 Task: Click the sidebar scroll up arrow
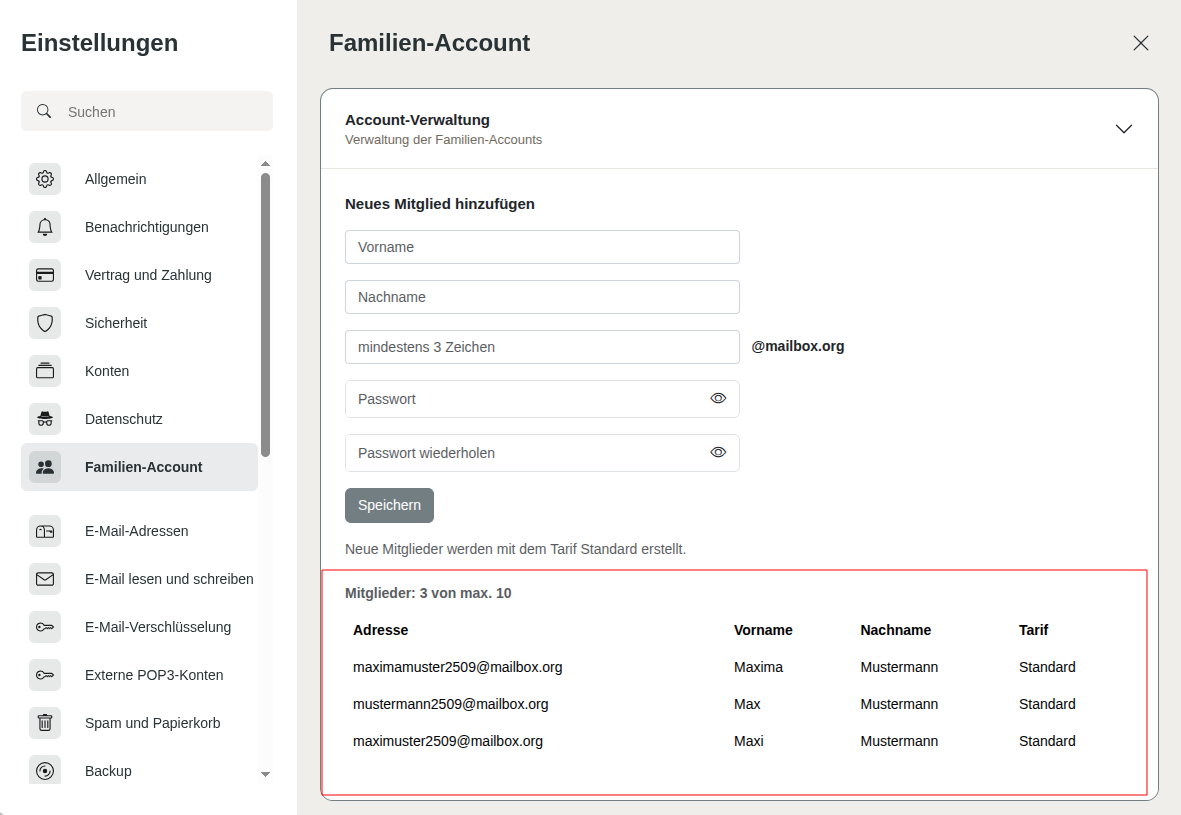[265, 164]
